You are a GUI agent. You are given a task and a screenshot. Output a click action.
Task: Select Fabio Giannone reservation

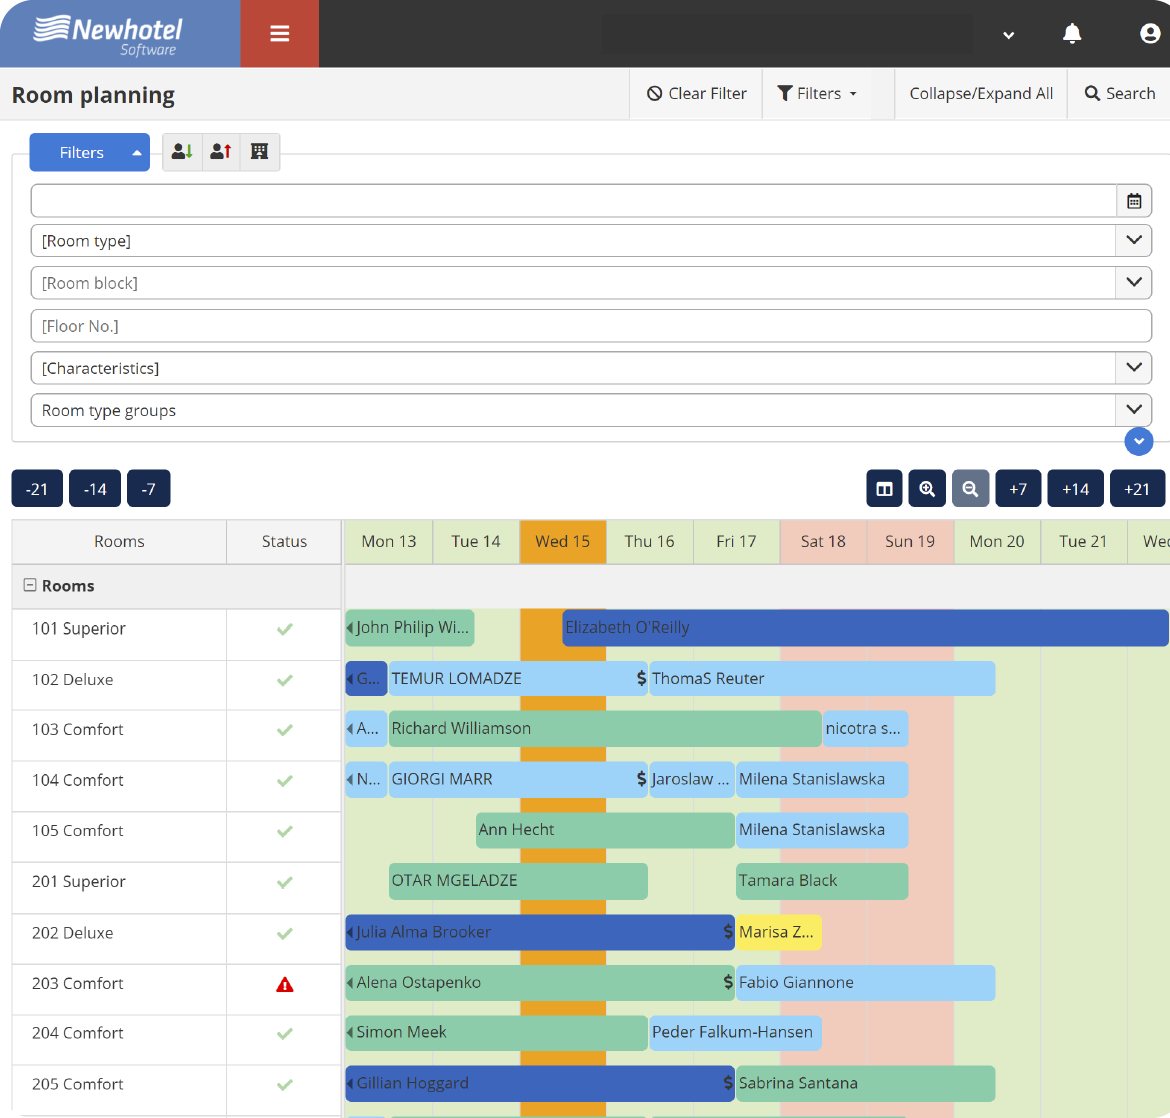(x=866, y=983)
